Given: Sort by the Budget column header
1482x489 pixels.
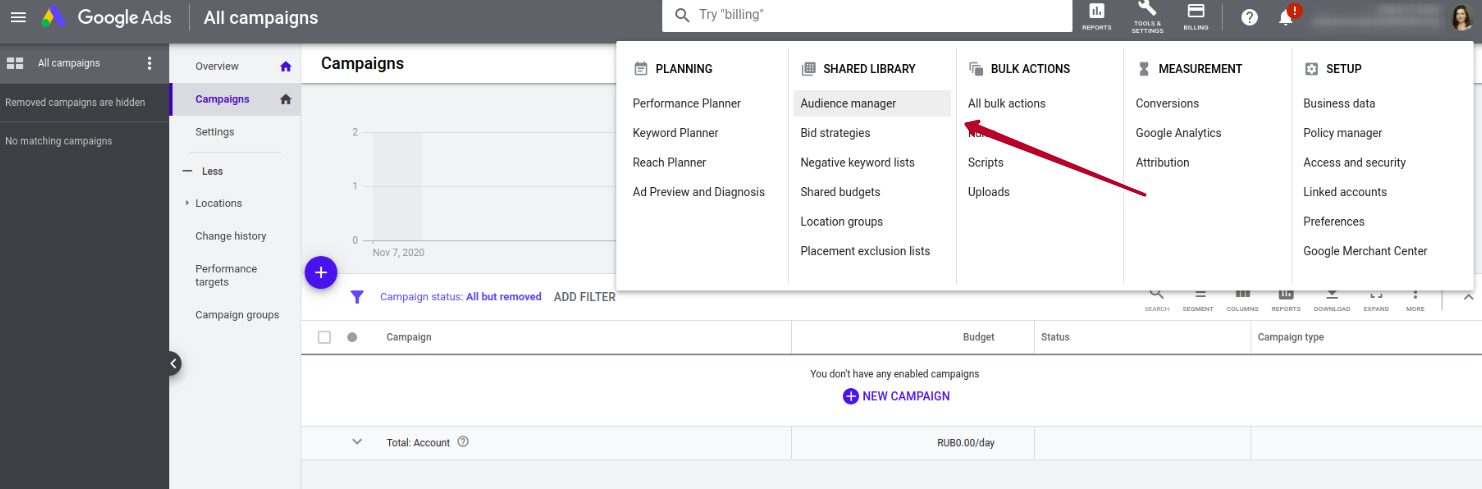Looking at the screenshot, I should 978,337.
